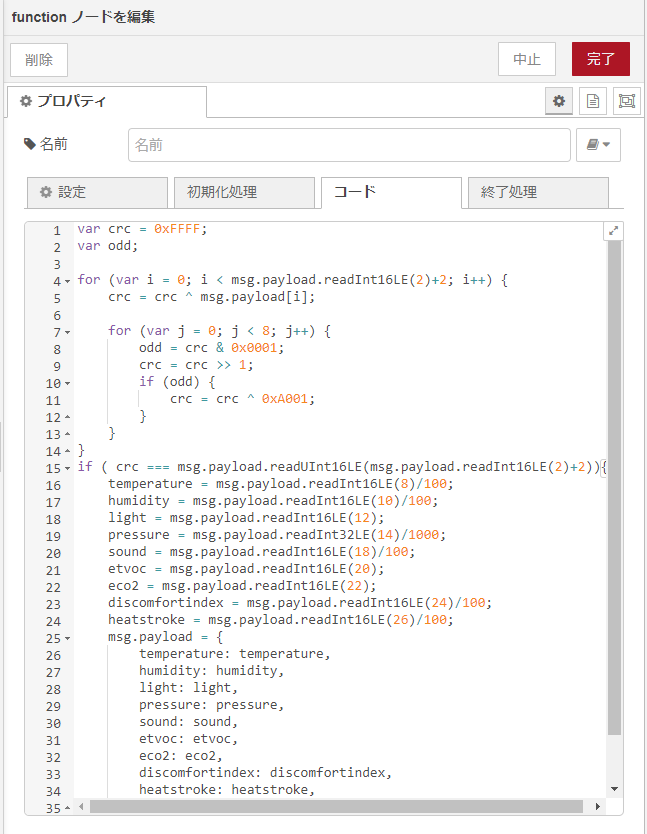Click 'msg.payload = {' on line 25

coord(165,637)
